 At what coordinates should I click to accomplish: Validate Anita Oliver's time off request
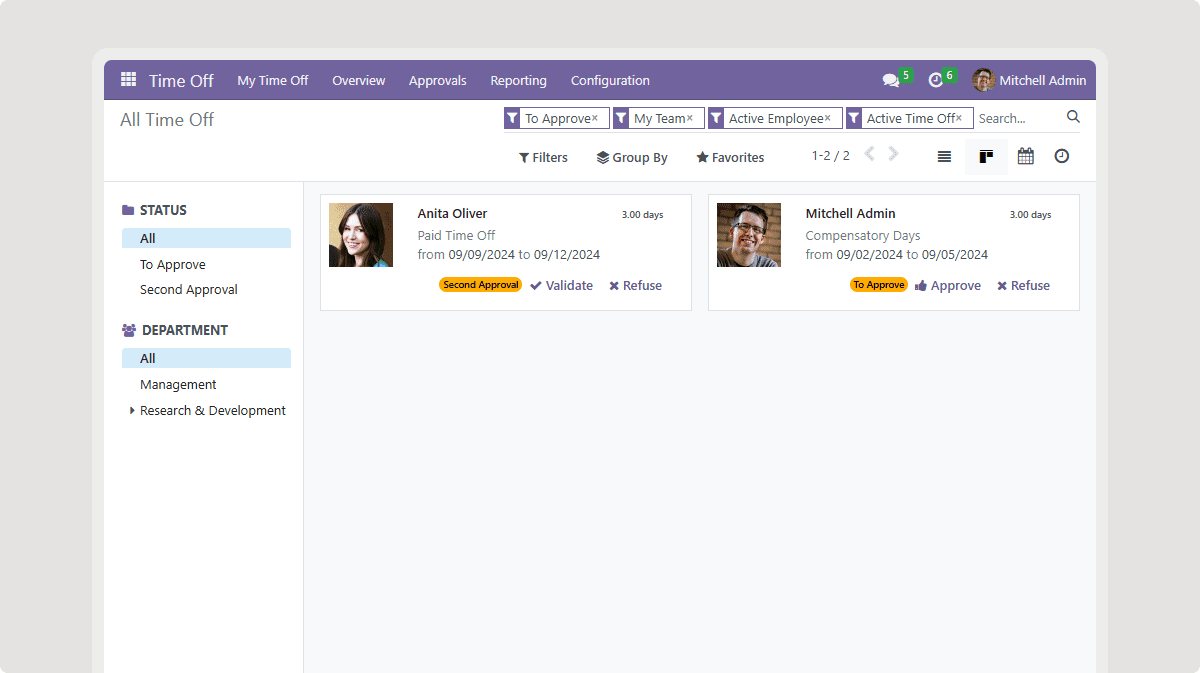[561, 286]
